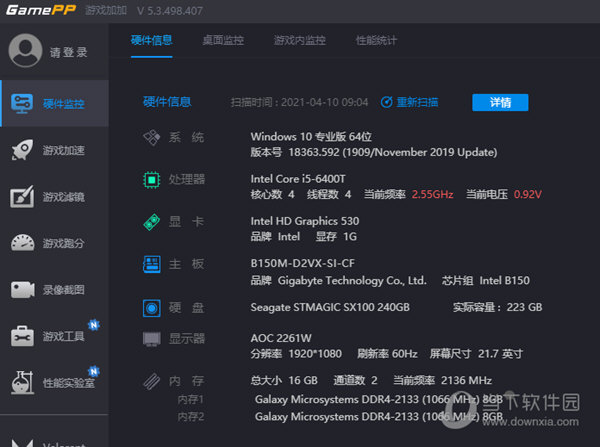This screenshot has height=447, width=600.
Task: Click the Gigabyte Technology Co., Ltd. text
Action: [352, 281]
